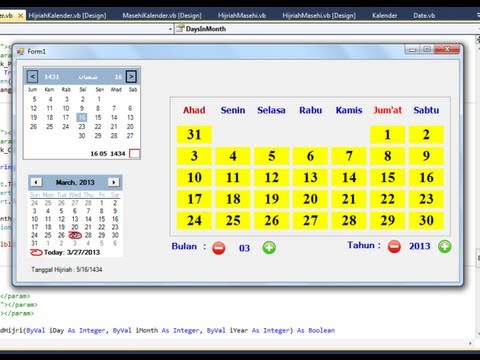The image size is (480, 360).
Task: Select the yellow day 30 cell
Action: coord(426,220)
